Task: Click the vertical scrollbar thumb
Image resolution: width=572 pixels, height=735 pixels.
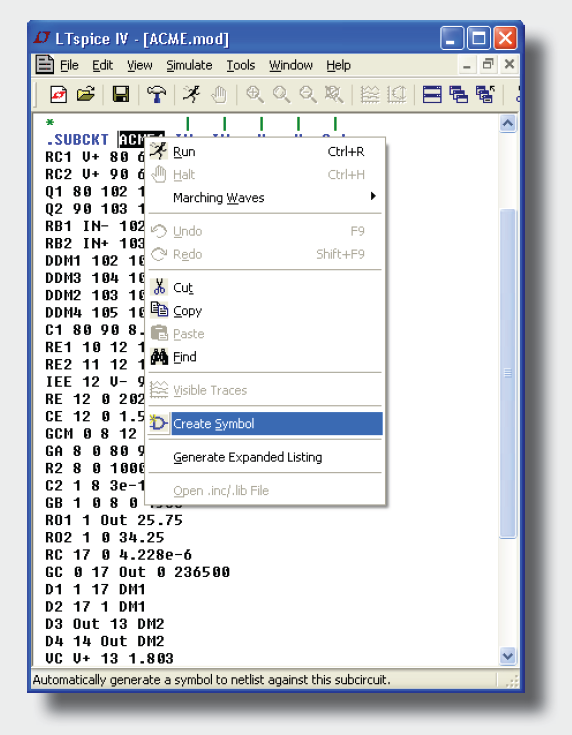Action: click(508, 374)
